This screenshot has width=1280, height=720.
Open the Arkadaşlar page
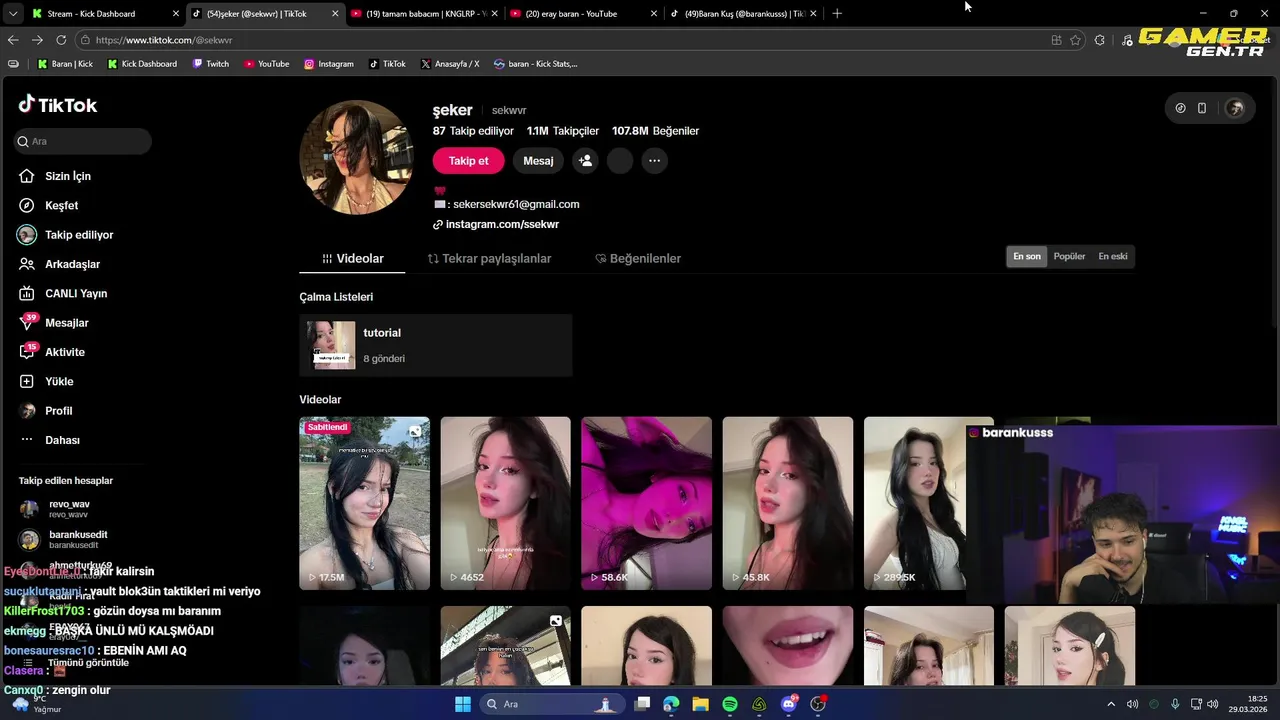[59, 264]
